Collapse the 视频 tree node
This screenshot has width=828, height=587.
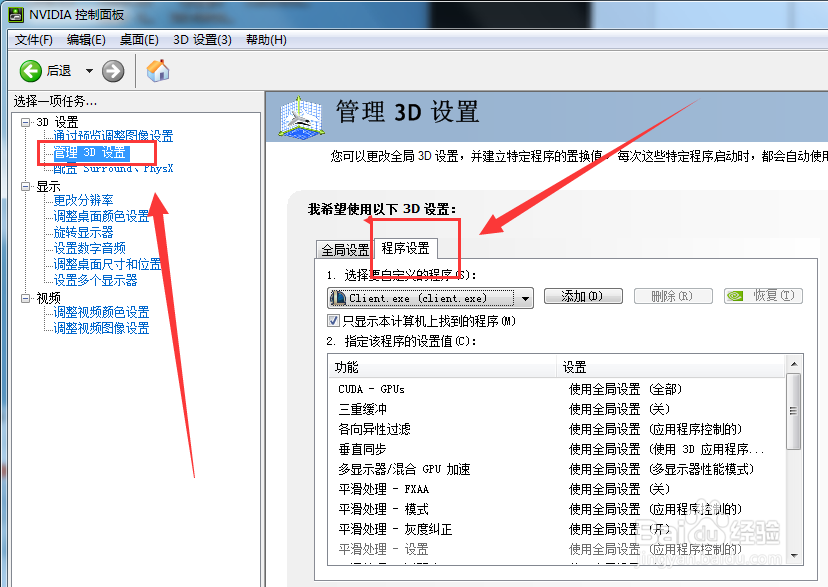[x=25, y=298]
